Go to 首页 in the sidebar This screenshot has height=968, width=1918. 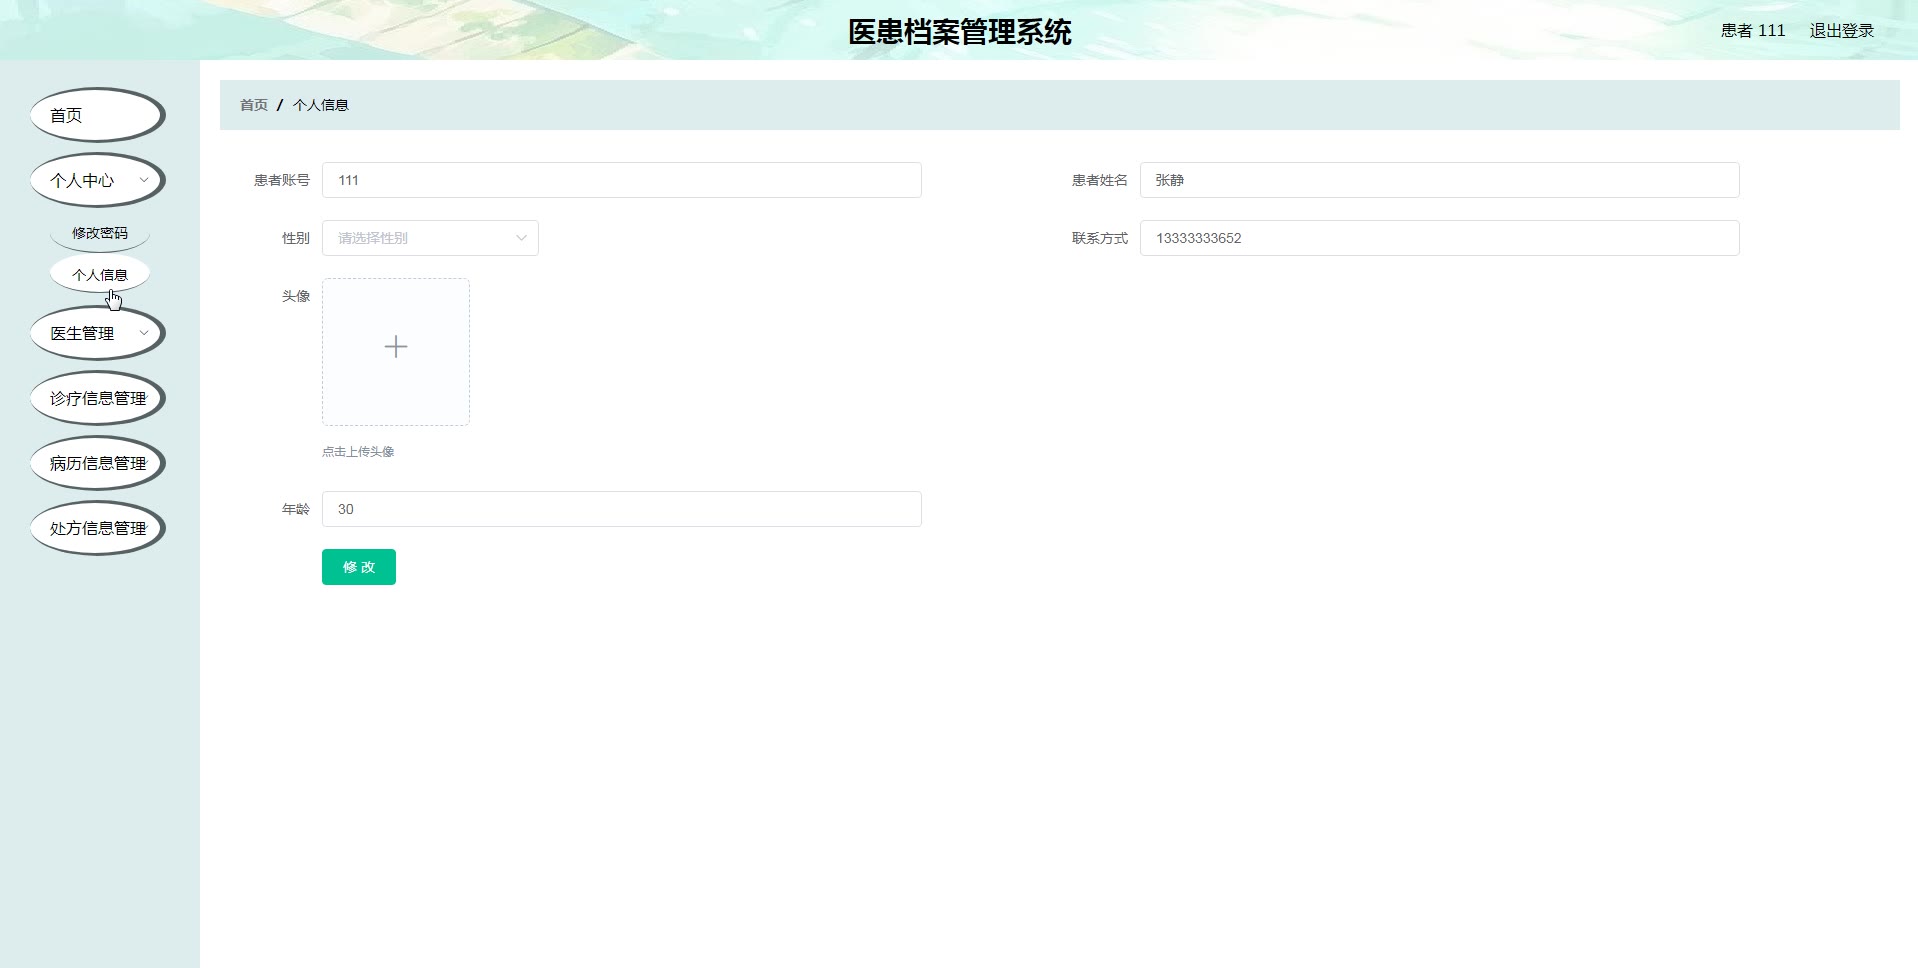tap(97, 115)
